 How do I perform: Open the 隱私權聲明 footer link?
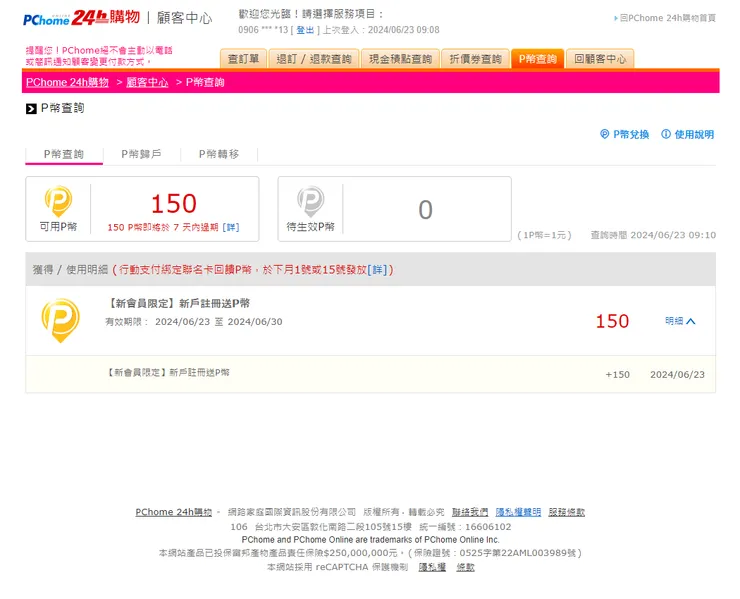[x=518, y=512]
